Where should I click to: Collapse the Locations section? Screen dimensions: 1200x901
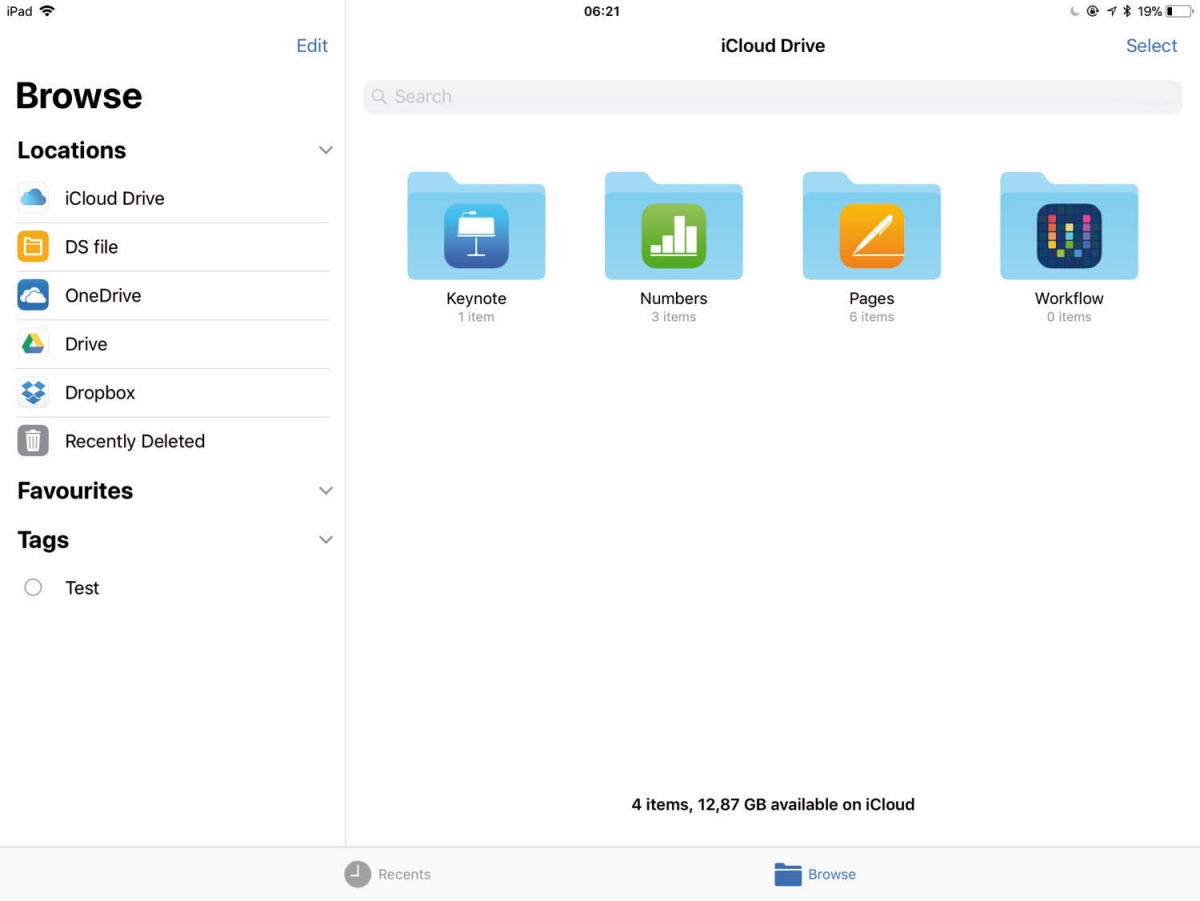325,150
